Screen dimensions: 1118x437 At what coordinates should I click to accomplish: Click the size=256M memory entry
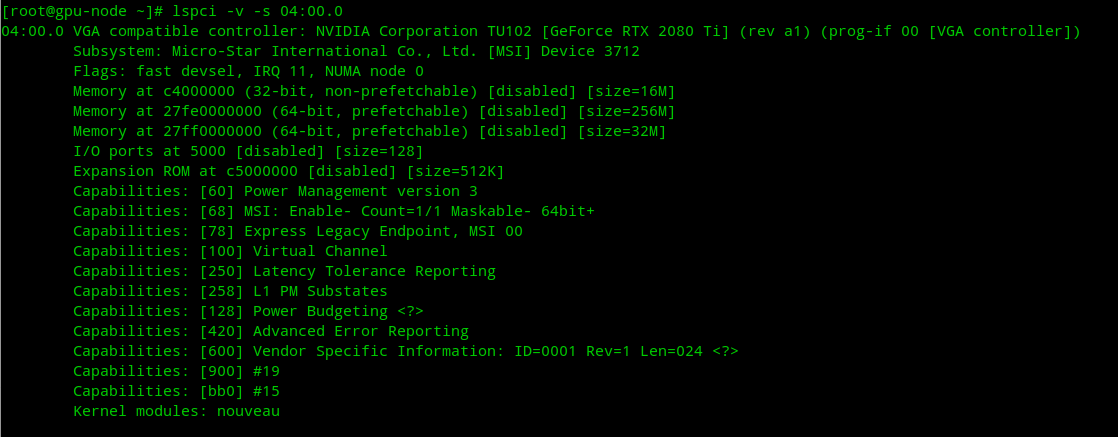[626, 111]
